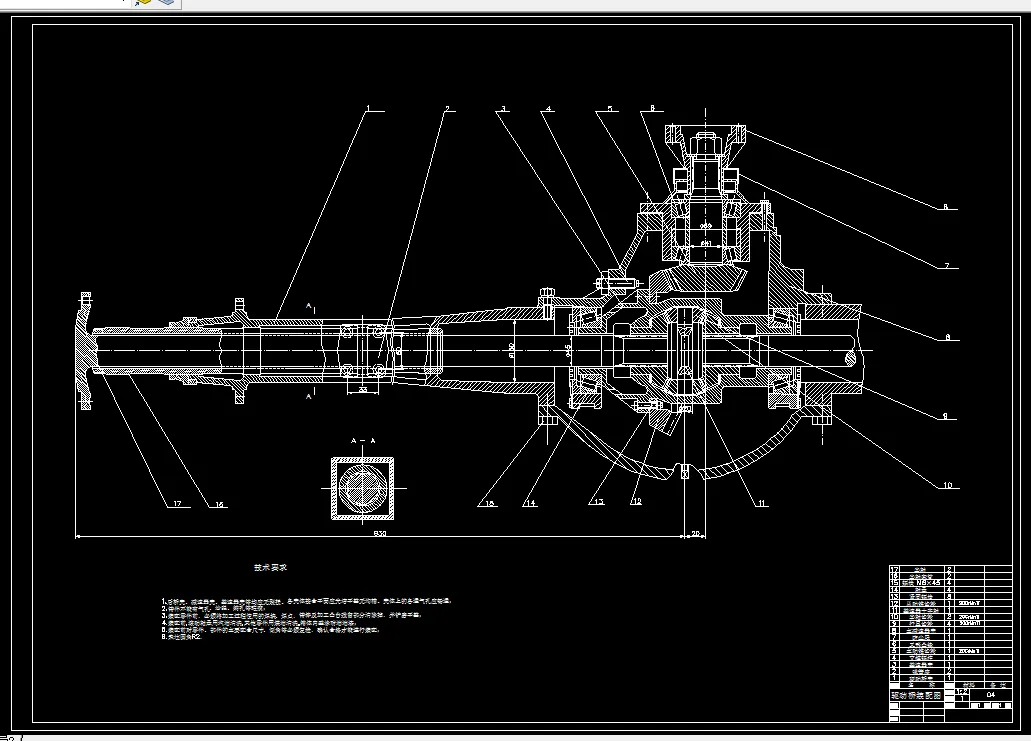Select part callout number 5
The width and height of the screenshot is (1031, 741).
point(610,108)
